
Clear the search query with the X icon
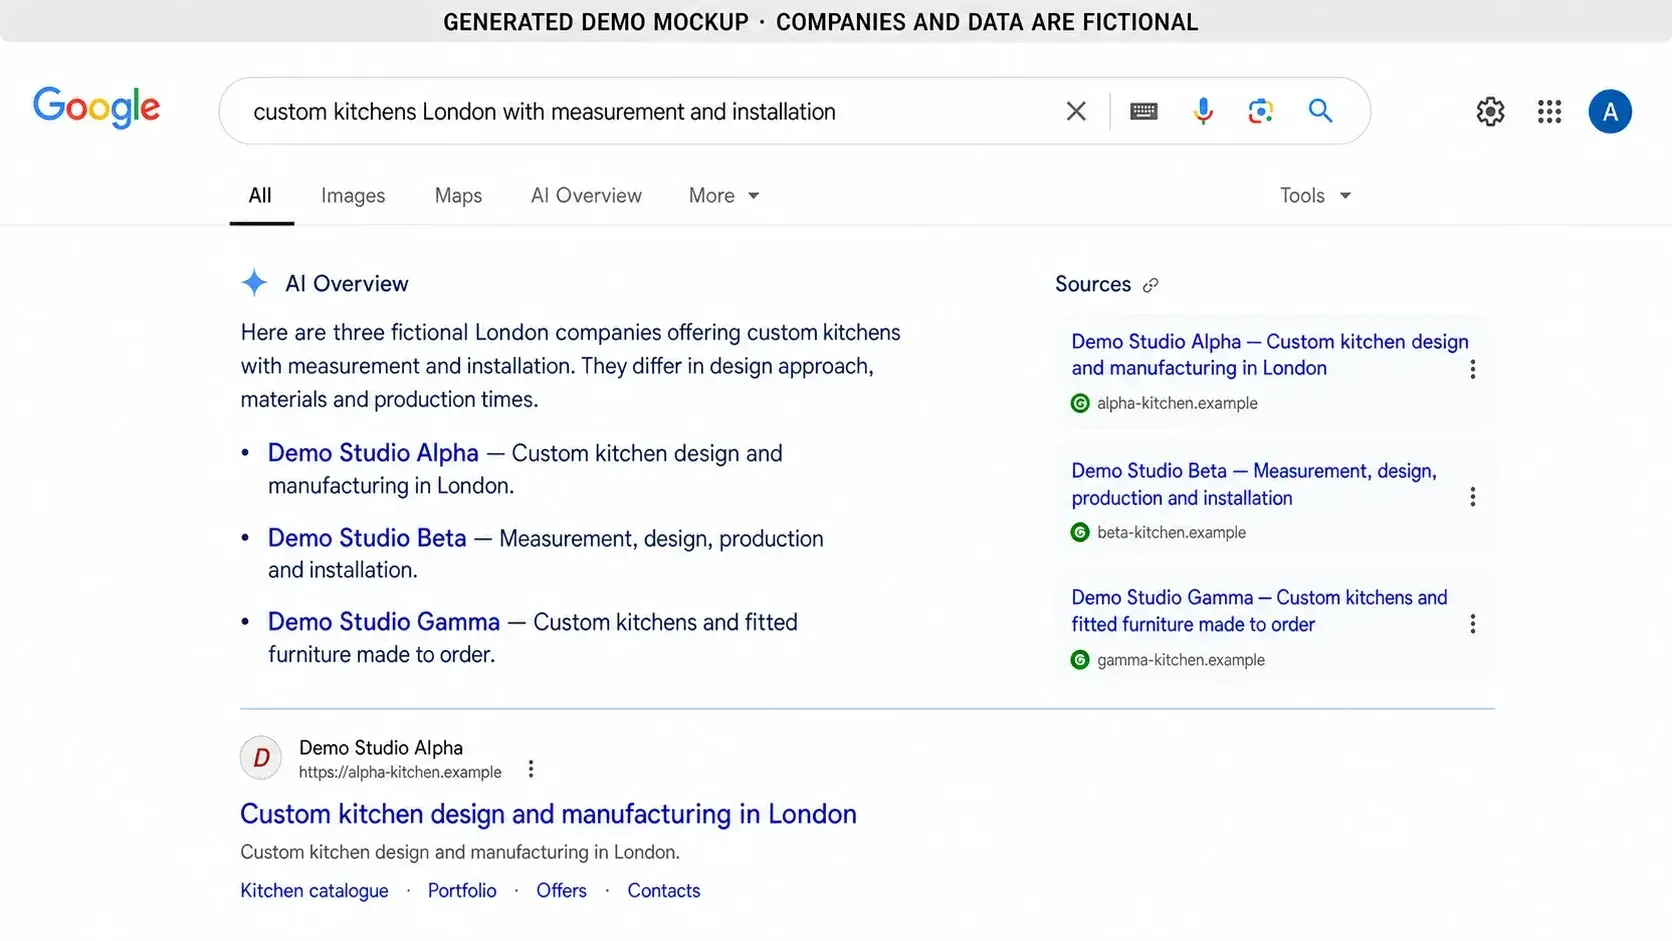point(1076,111)
